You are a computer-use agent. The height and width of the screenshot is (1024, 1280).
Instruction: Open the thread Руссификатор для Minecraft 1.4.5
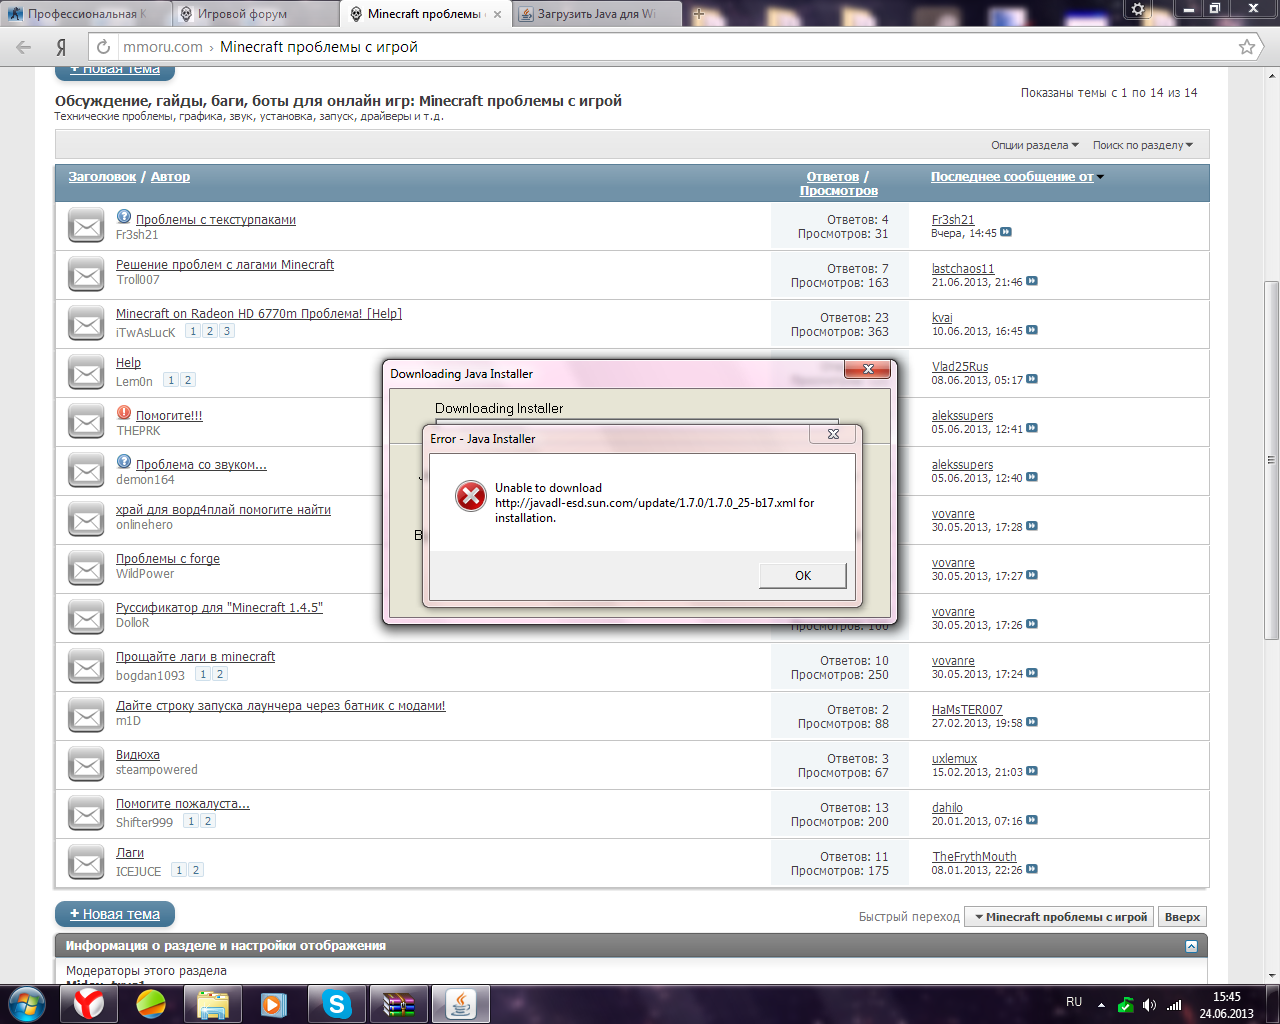click(x=219, y=608)
